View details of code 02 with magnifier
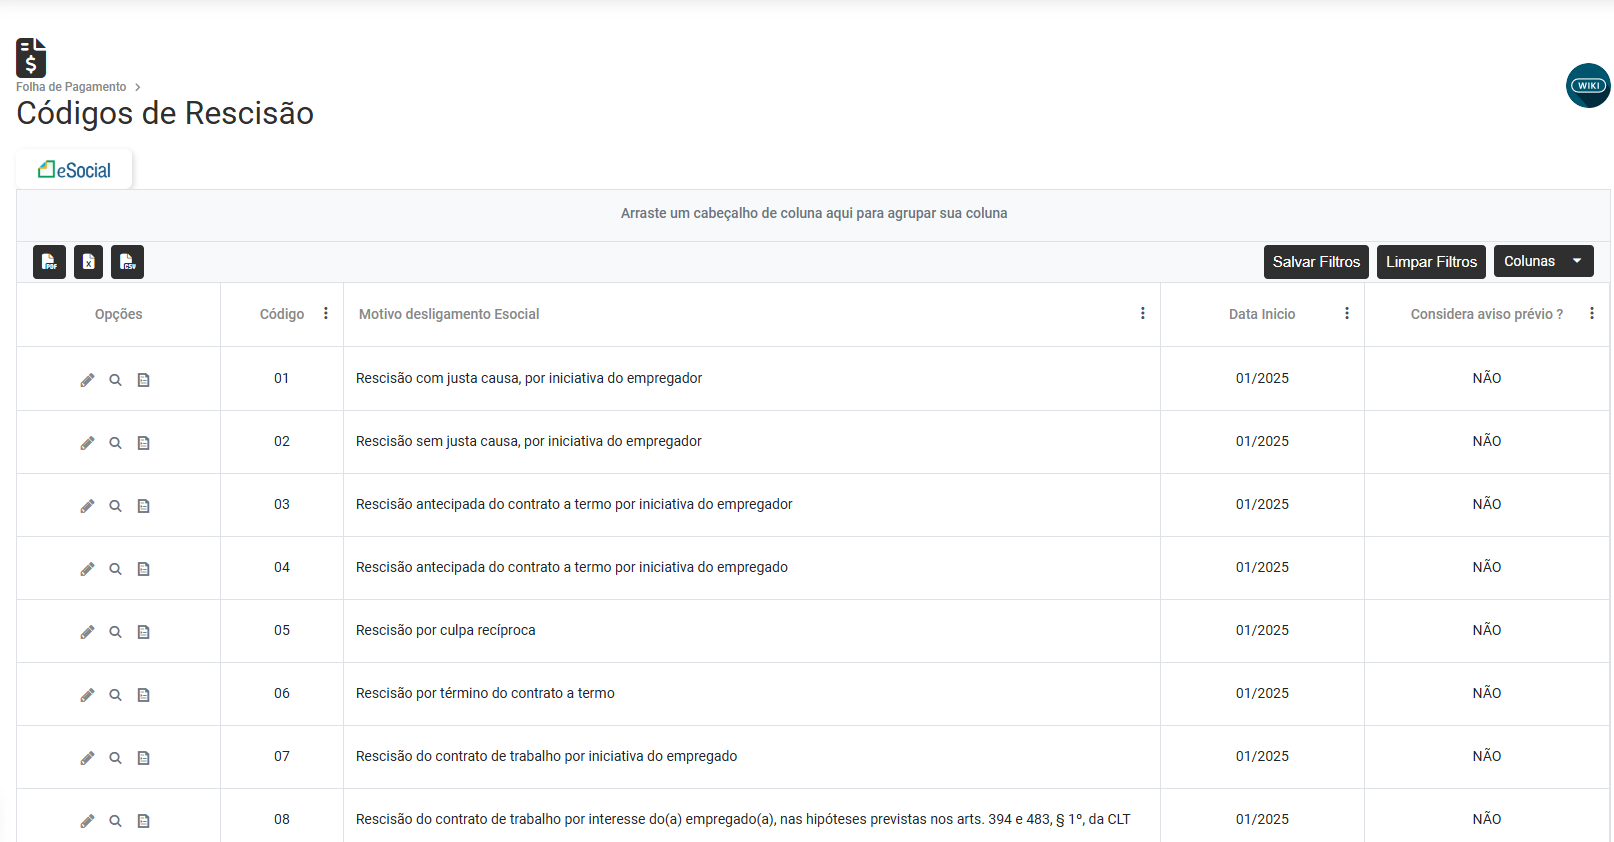The image size is (1614, 842). [116, 443]
